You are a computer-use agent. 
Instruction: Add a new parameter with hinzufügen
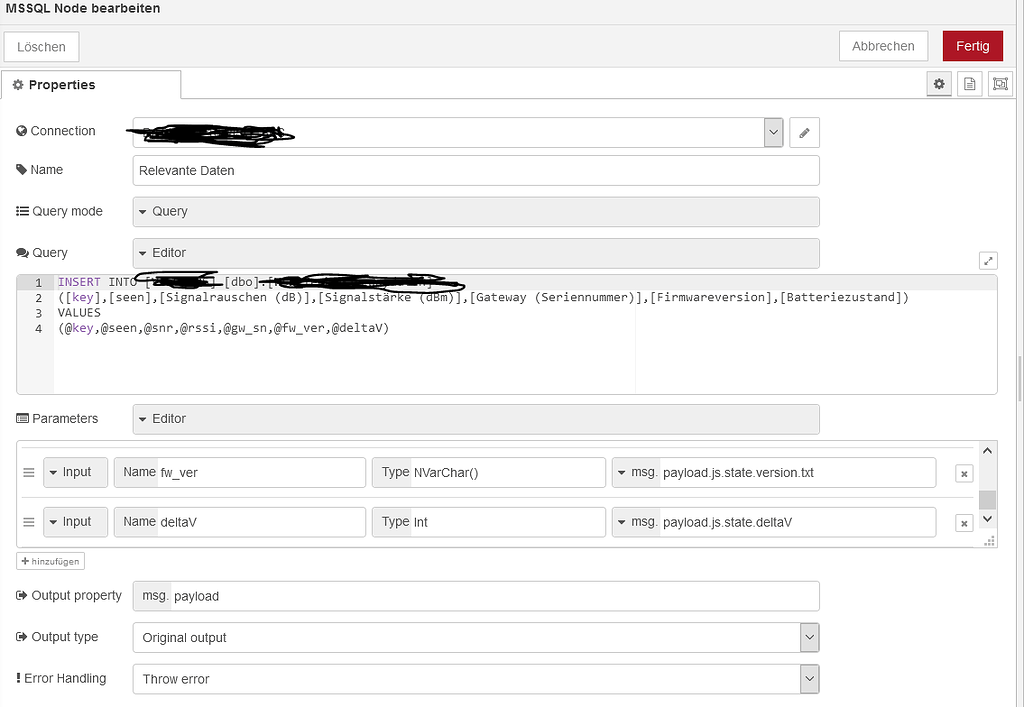(50, 560)
